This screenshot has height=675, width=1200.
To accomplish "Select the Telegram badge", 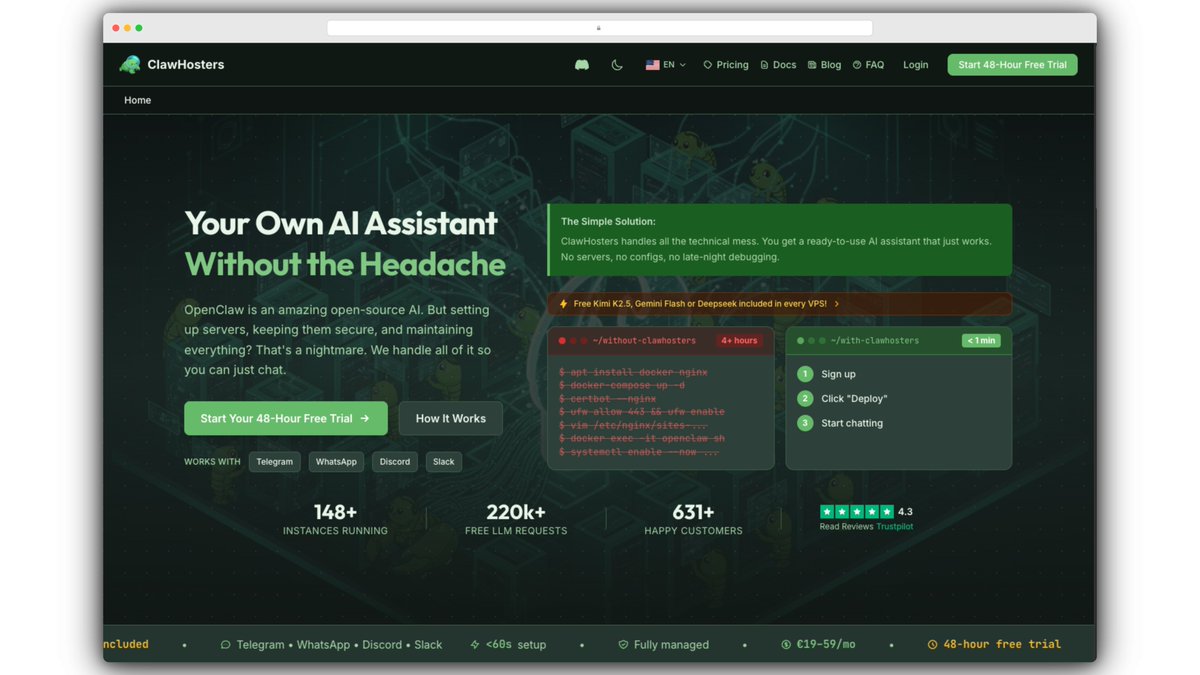I will (x=275, y=462).
